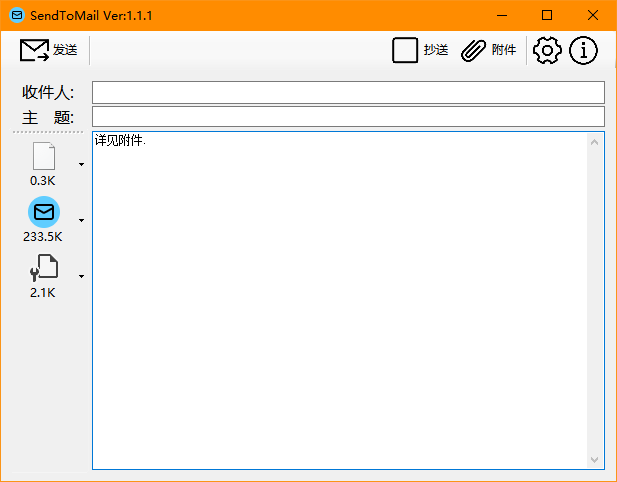Click the scrollbar down arrow in body
The image size is (617, 482).
point(595,459)
